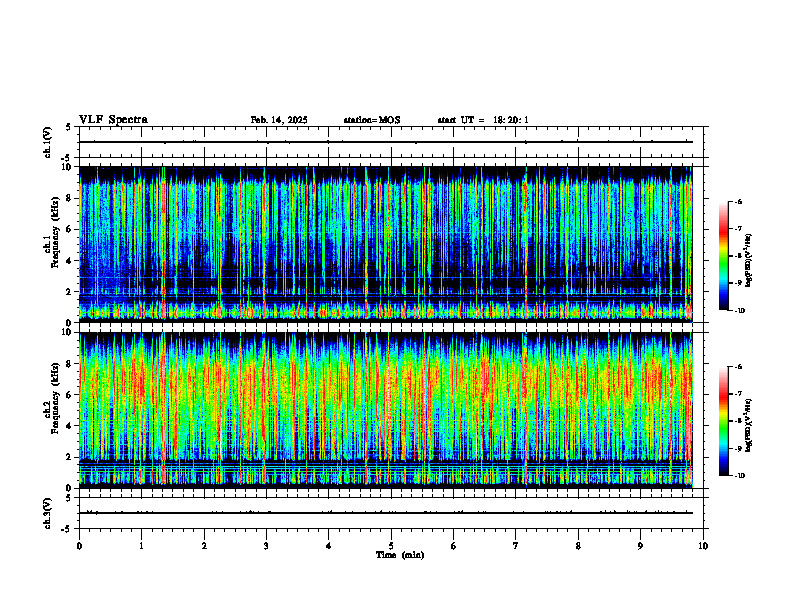This screenshot has height=612, width=792.
Task: Click the ch.1 colorbar "log(PSD)" label
Action: pyautogui.click(x=749, y=261)
